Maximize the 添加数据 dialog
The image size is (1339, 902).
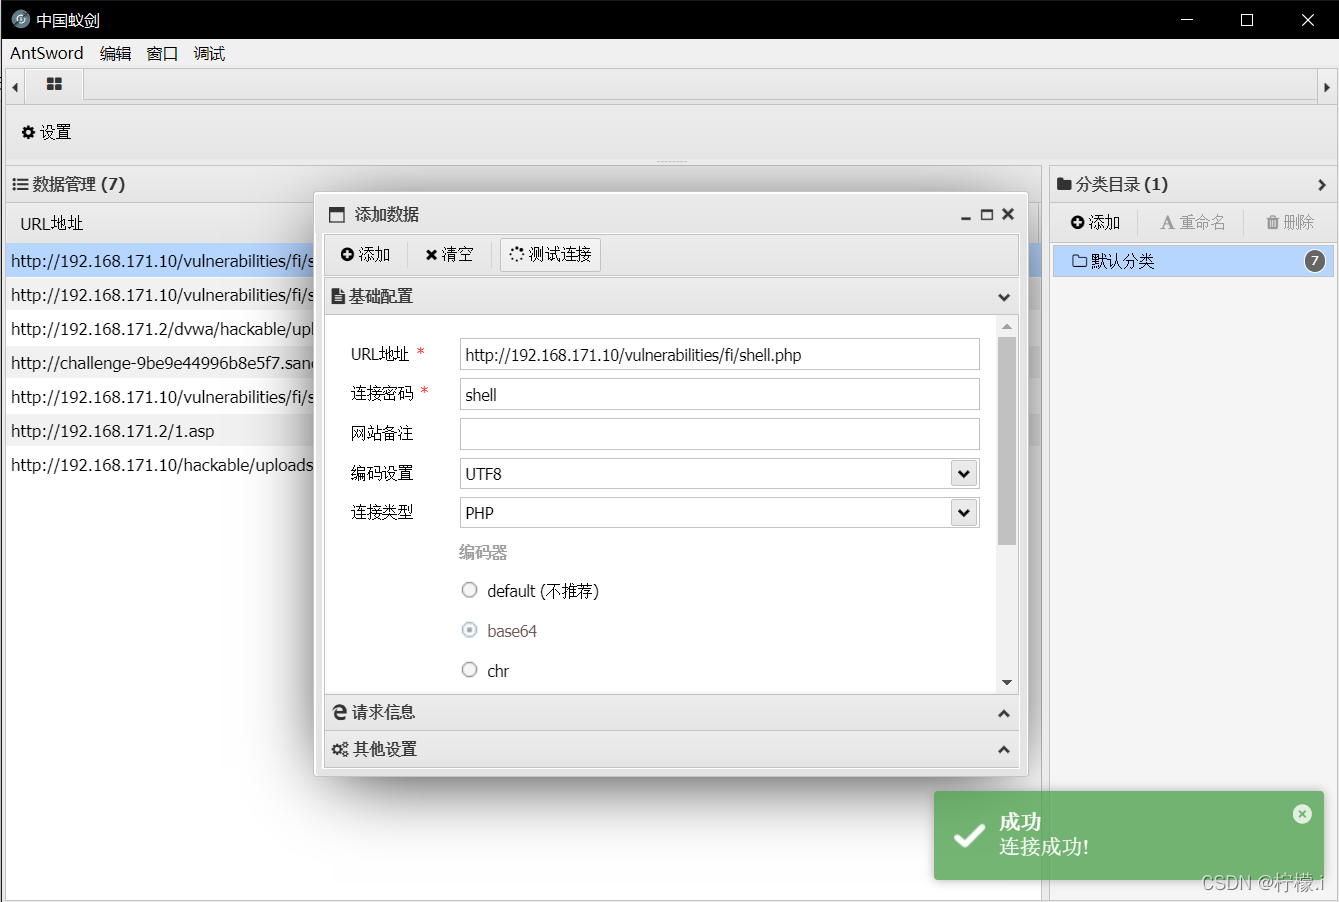987,215
